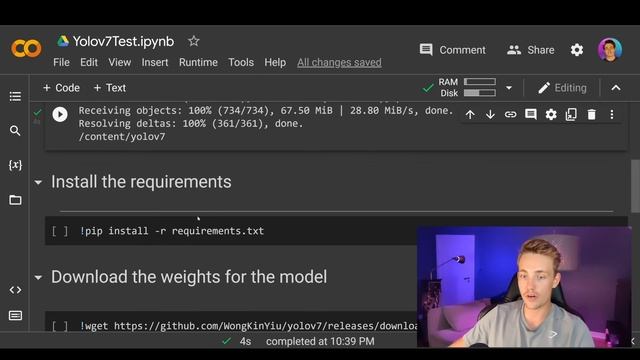Open the Help menu
Viewport: 640px width, 360px height.
pyautogui.click(x=275, y=62)
